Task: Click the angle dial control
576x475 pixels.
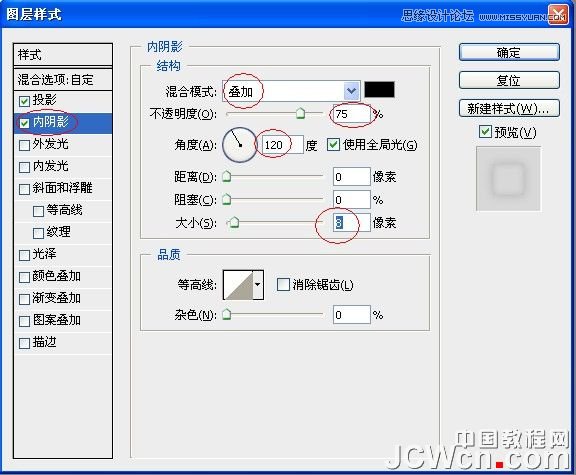Action: tap(240, 145)
